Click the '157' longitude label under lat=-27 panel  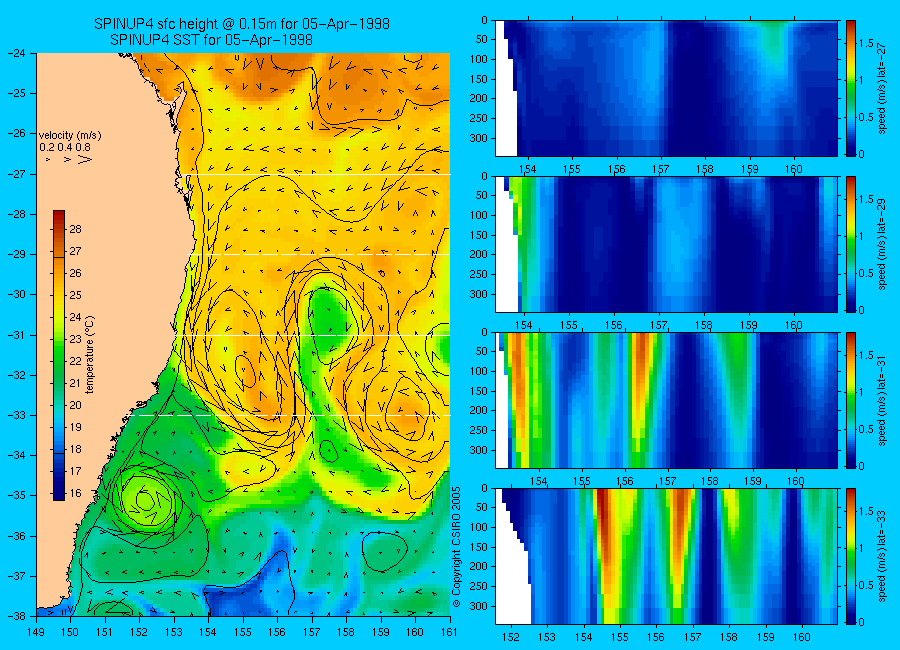[x=661, y=169]
